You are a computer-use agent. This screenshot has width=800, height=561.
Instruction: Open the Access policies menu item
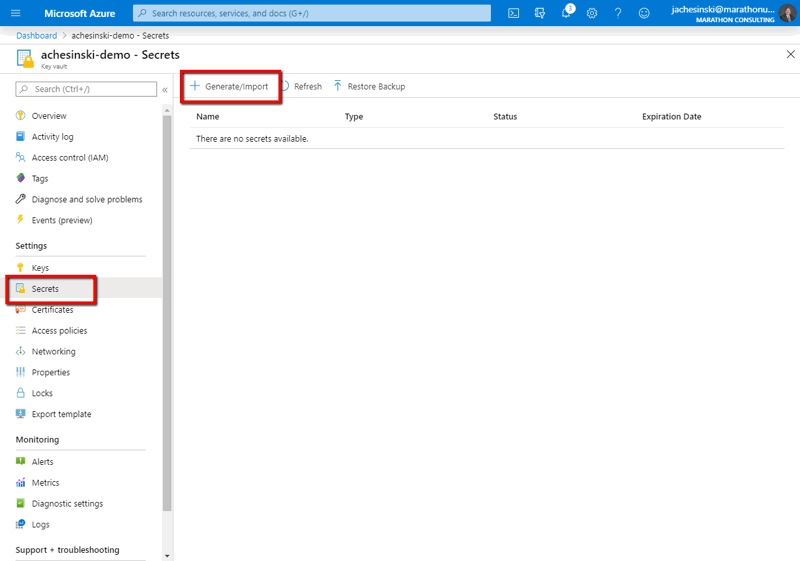coord(59,331)
